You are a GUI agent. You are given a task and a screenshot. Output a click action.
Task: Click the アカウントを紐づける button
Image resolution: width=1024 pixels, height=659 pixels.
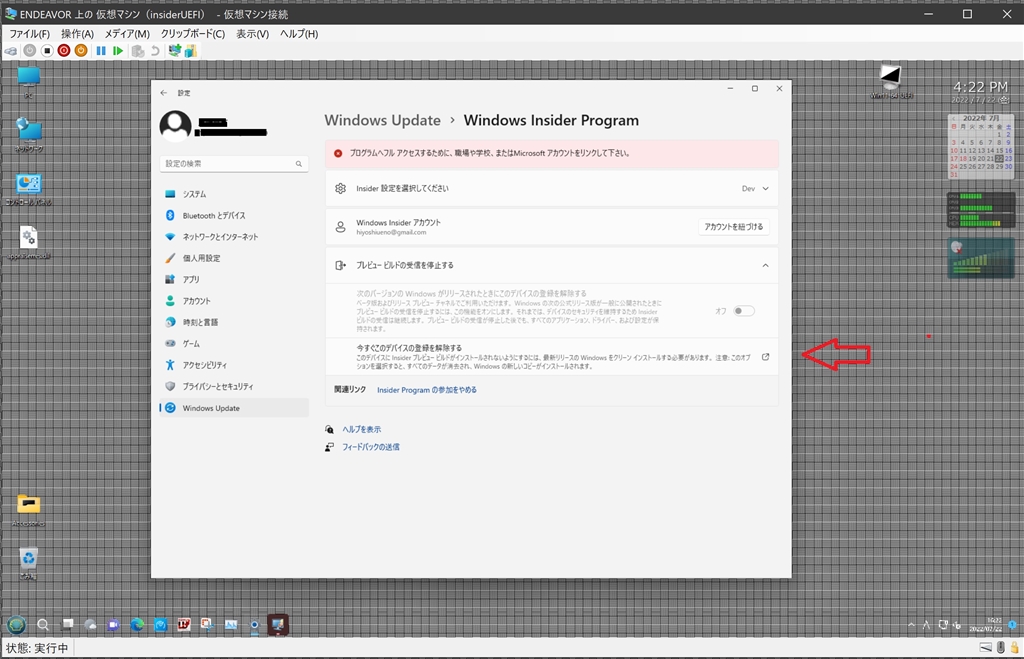tap(733, 227)
